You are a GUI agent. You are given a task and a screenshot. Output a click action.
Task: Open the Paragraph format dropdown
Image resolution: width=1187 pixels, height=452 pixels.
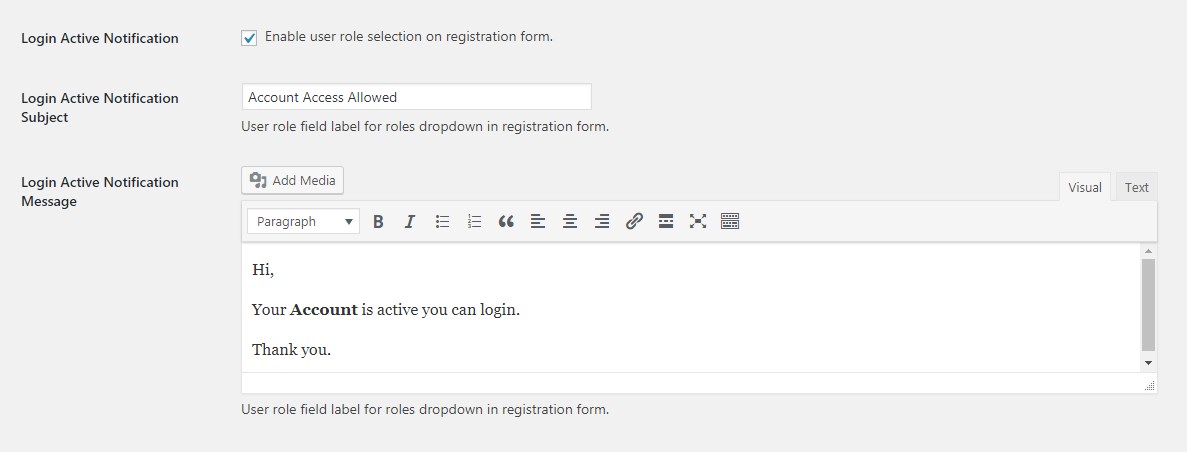pos(304,222)
